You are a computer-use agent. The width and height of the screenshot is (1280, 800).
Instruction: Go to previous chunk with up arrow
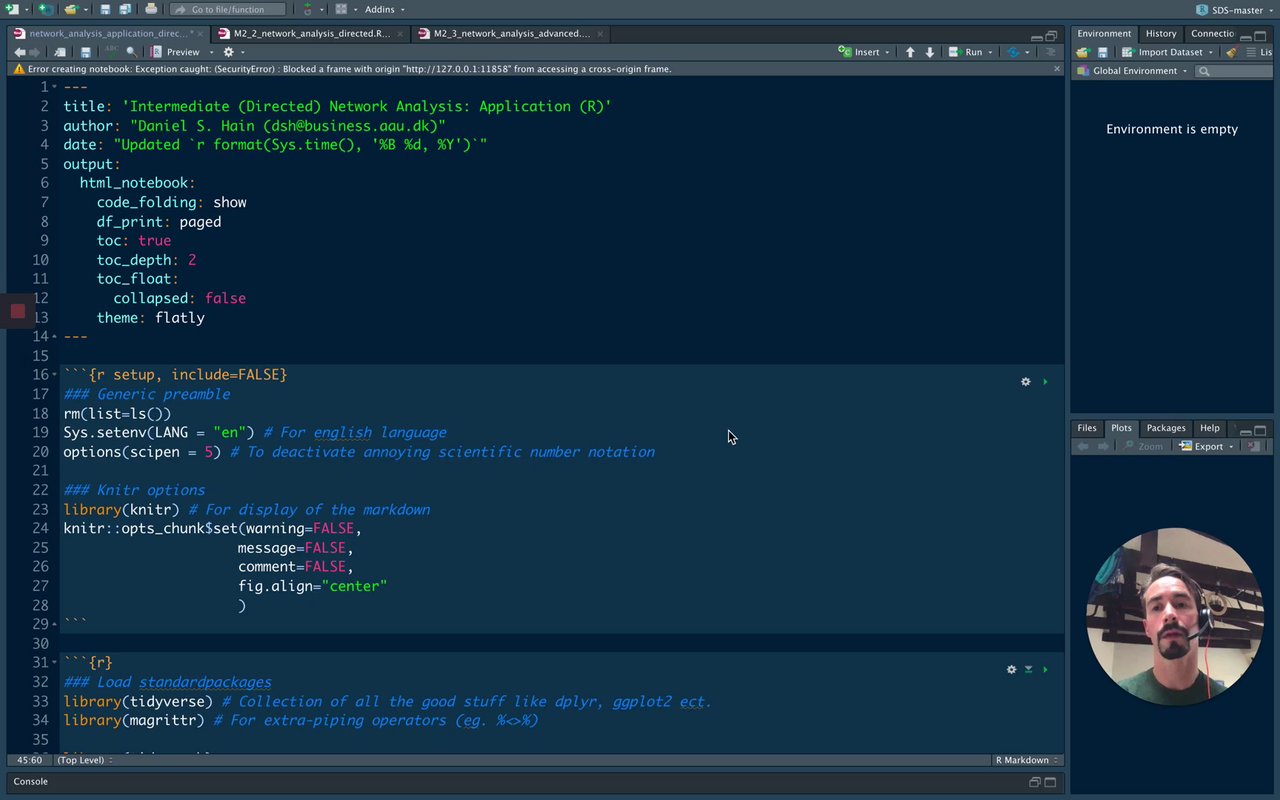(910, 52)
